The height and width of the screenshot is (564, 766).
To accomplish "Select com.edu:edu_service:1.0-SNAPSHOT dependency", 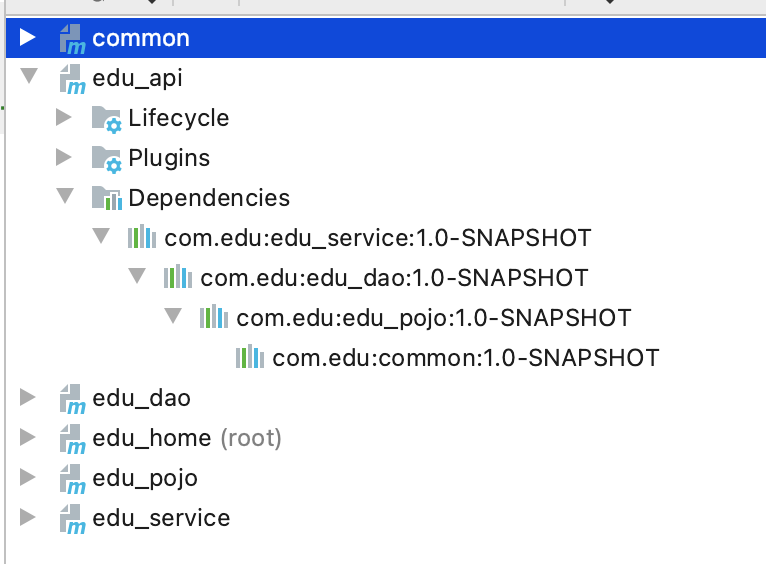I will [378, 239].
